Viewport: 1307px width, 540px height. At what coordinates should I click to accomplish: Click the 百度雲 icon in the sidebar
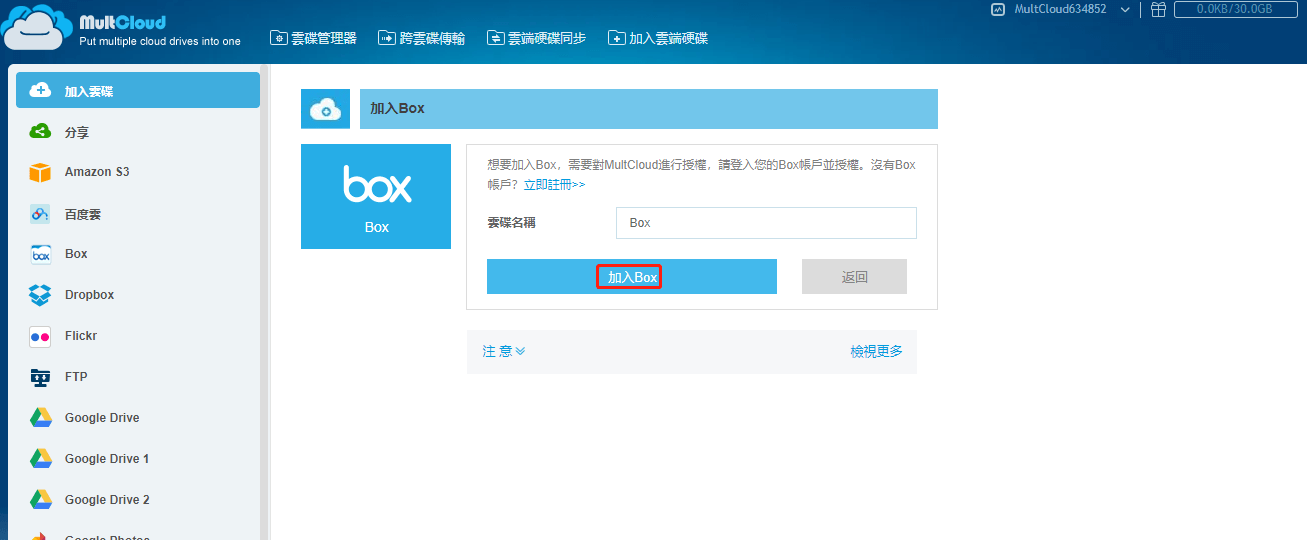[40, 213]
